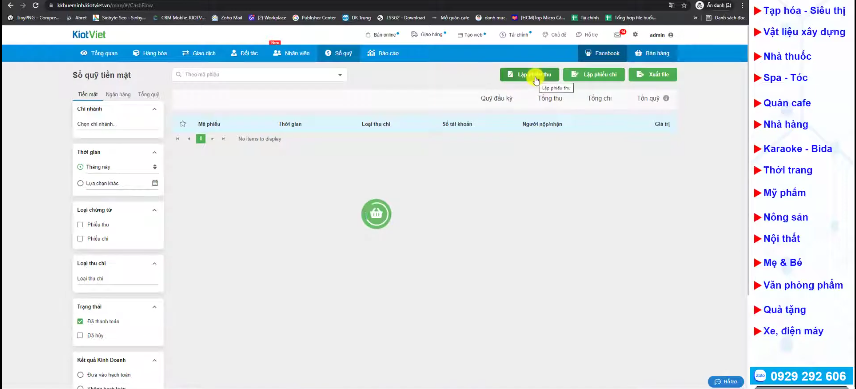
Task: Click the KiotViet logo
Action: [x=89, y=34]
